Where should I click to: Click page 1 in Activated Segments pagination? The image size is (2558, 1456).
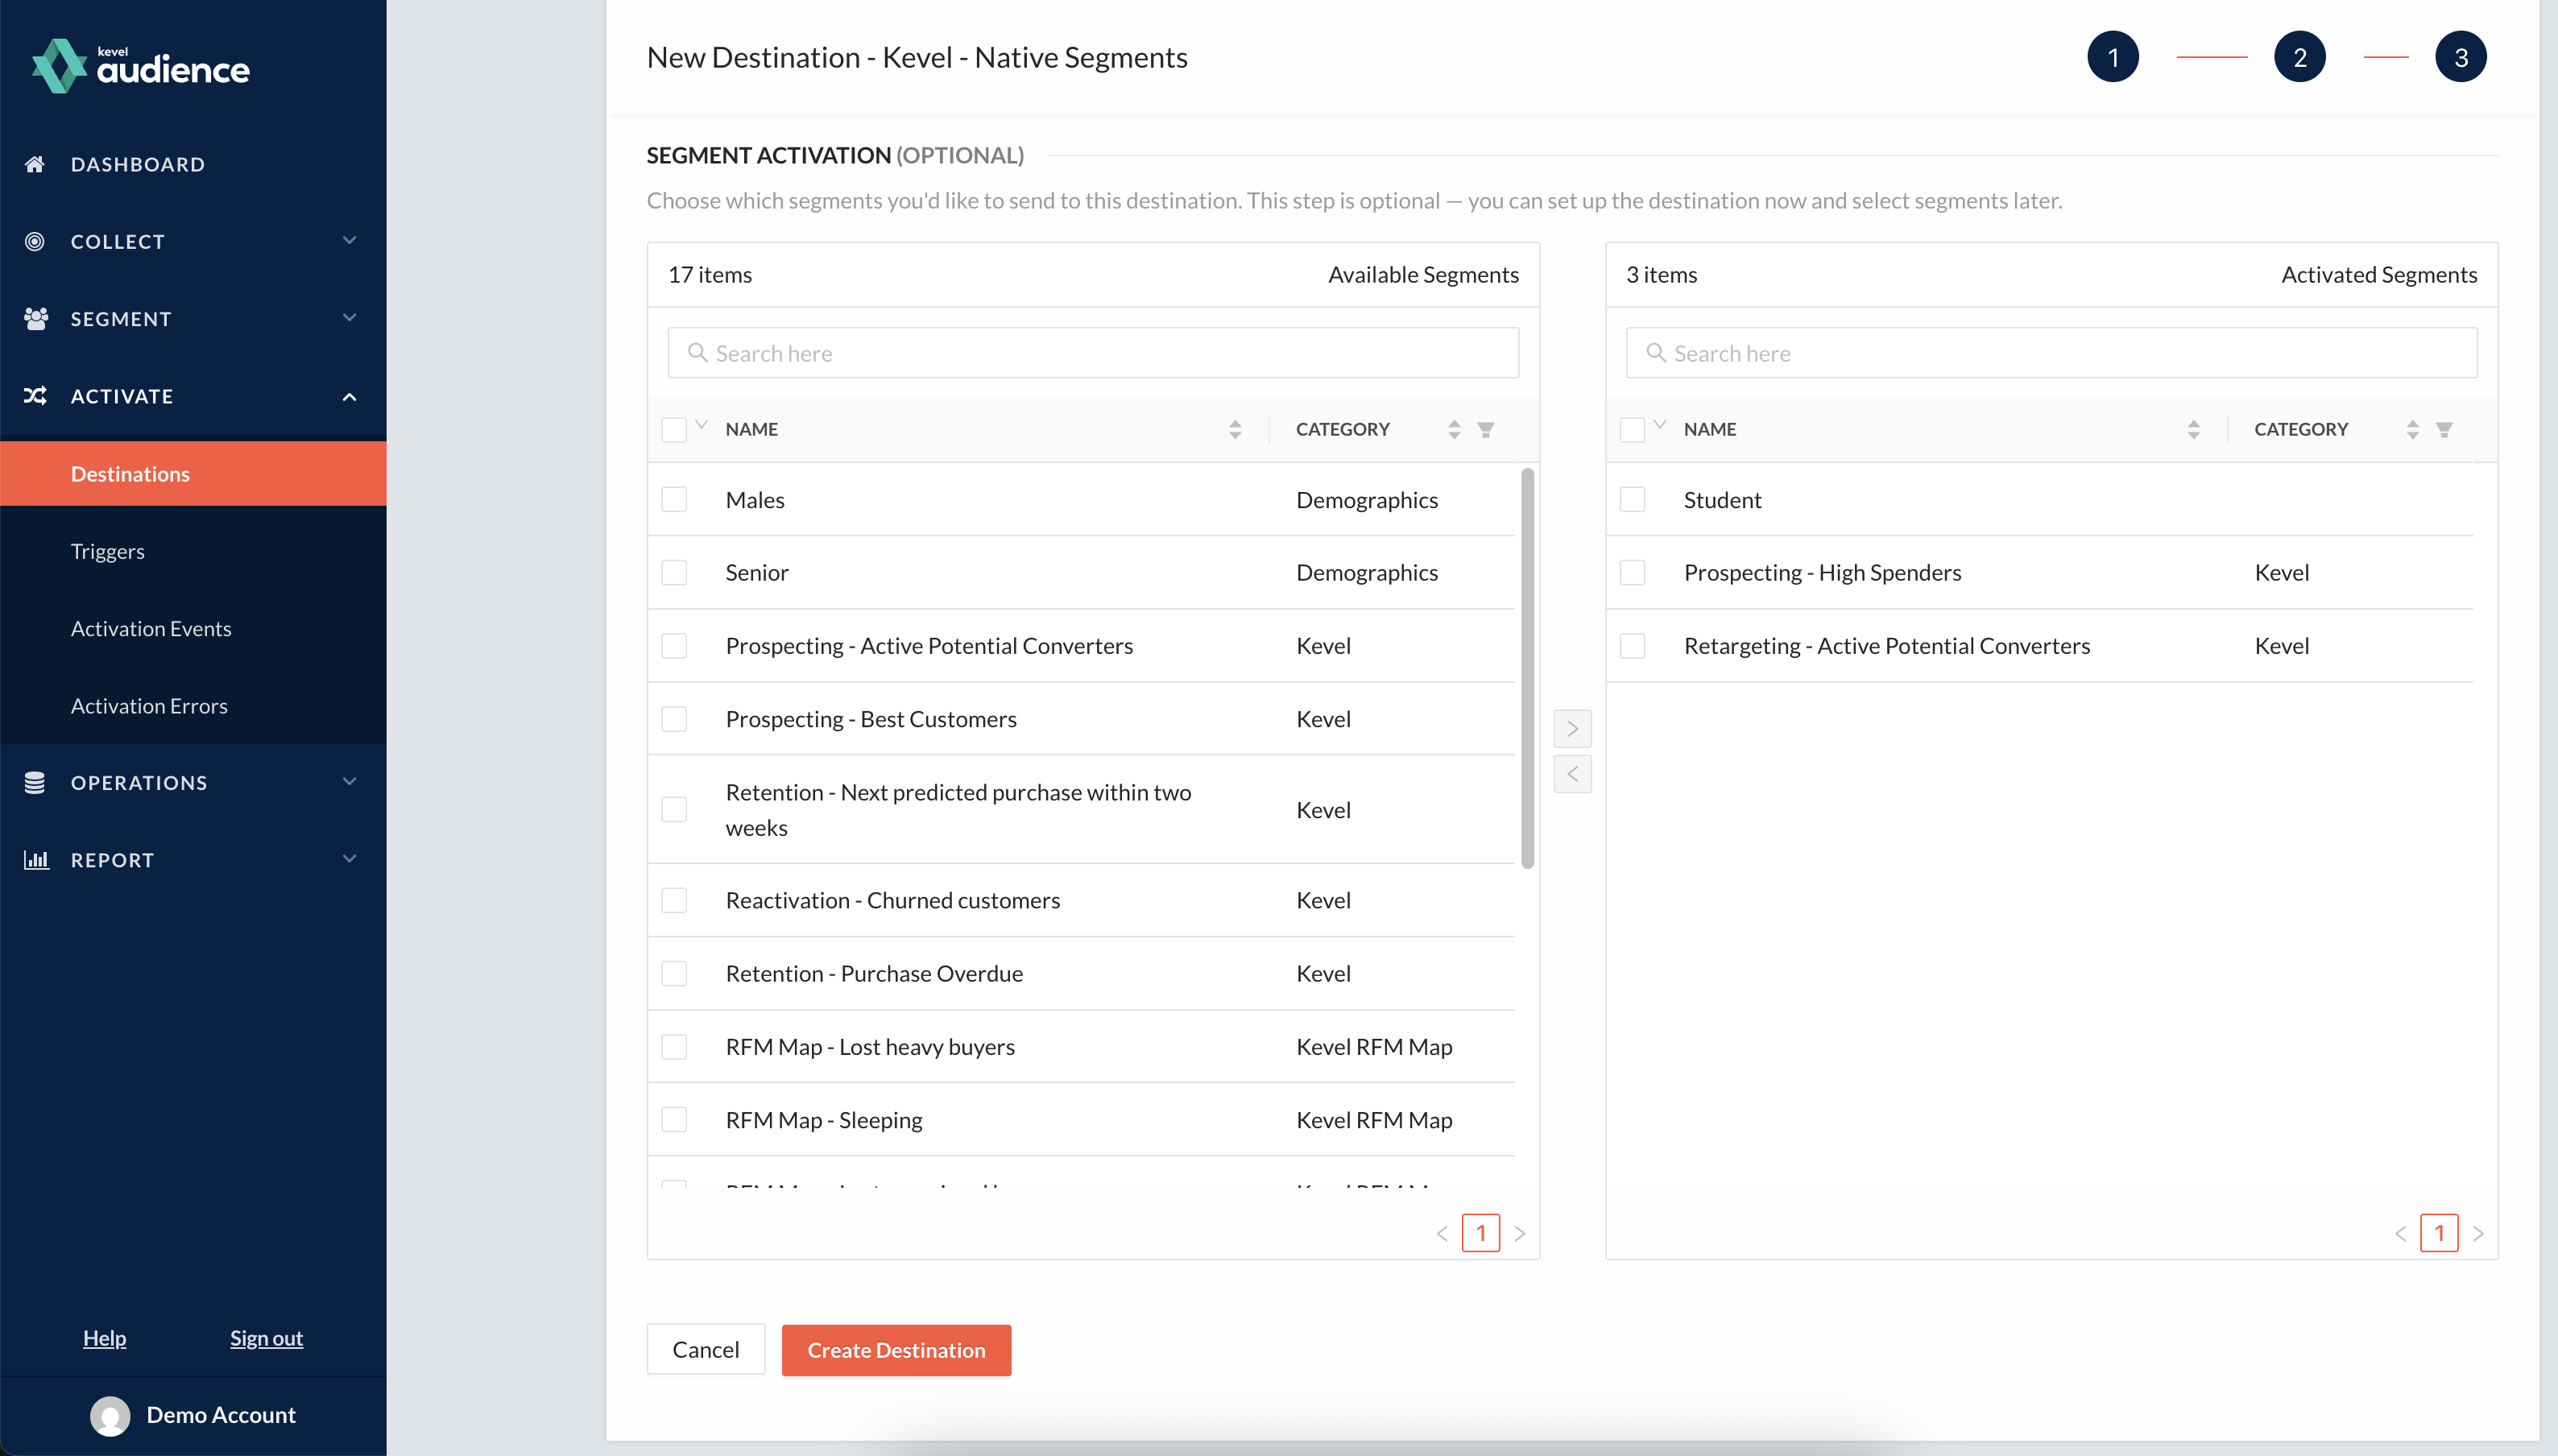coord(2439,1233)
